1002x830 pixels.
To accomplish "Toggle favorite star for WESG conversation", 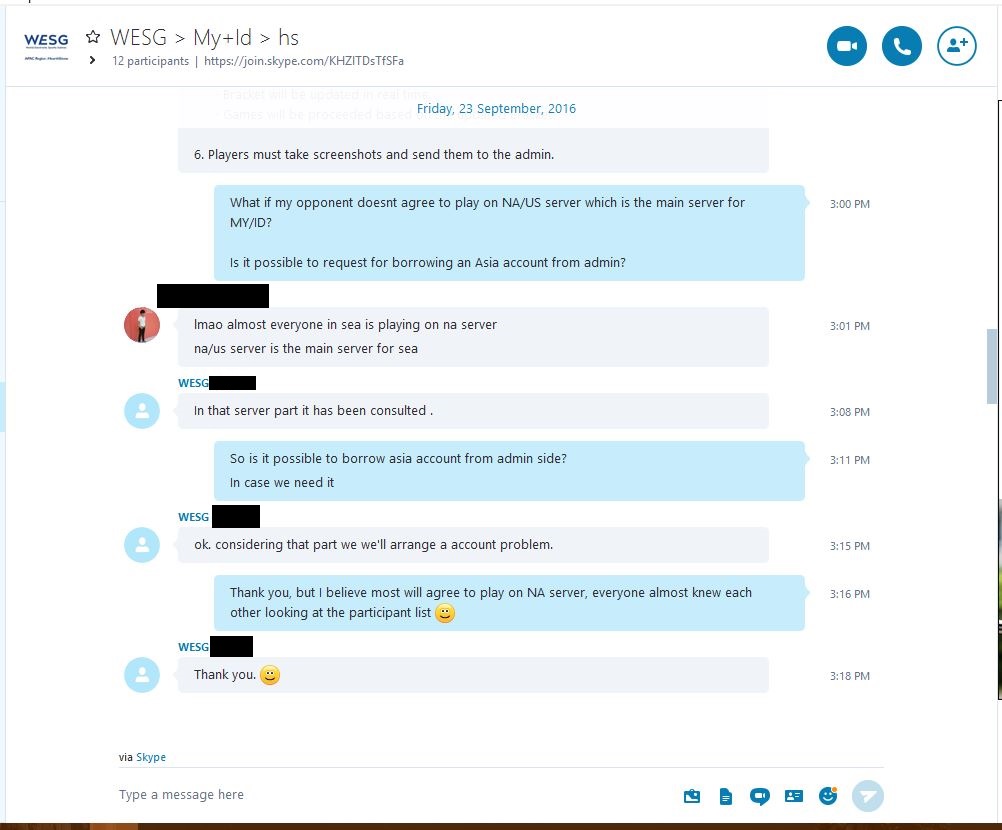I will (93, 37).
